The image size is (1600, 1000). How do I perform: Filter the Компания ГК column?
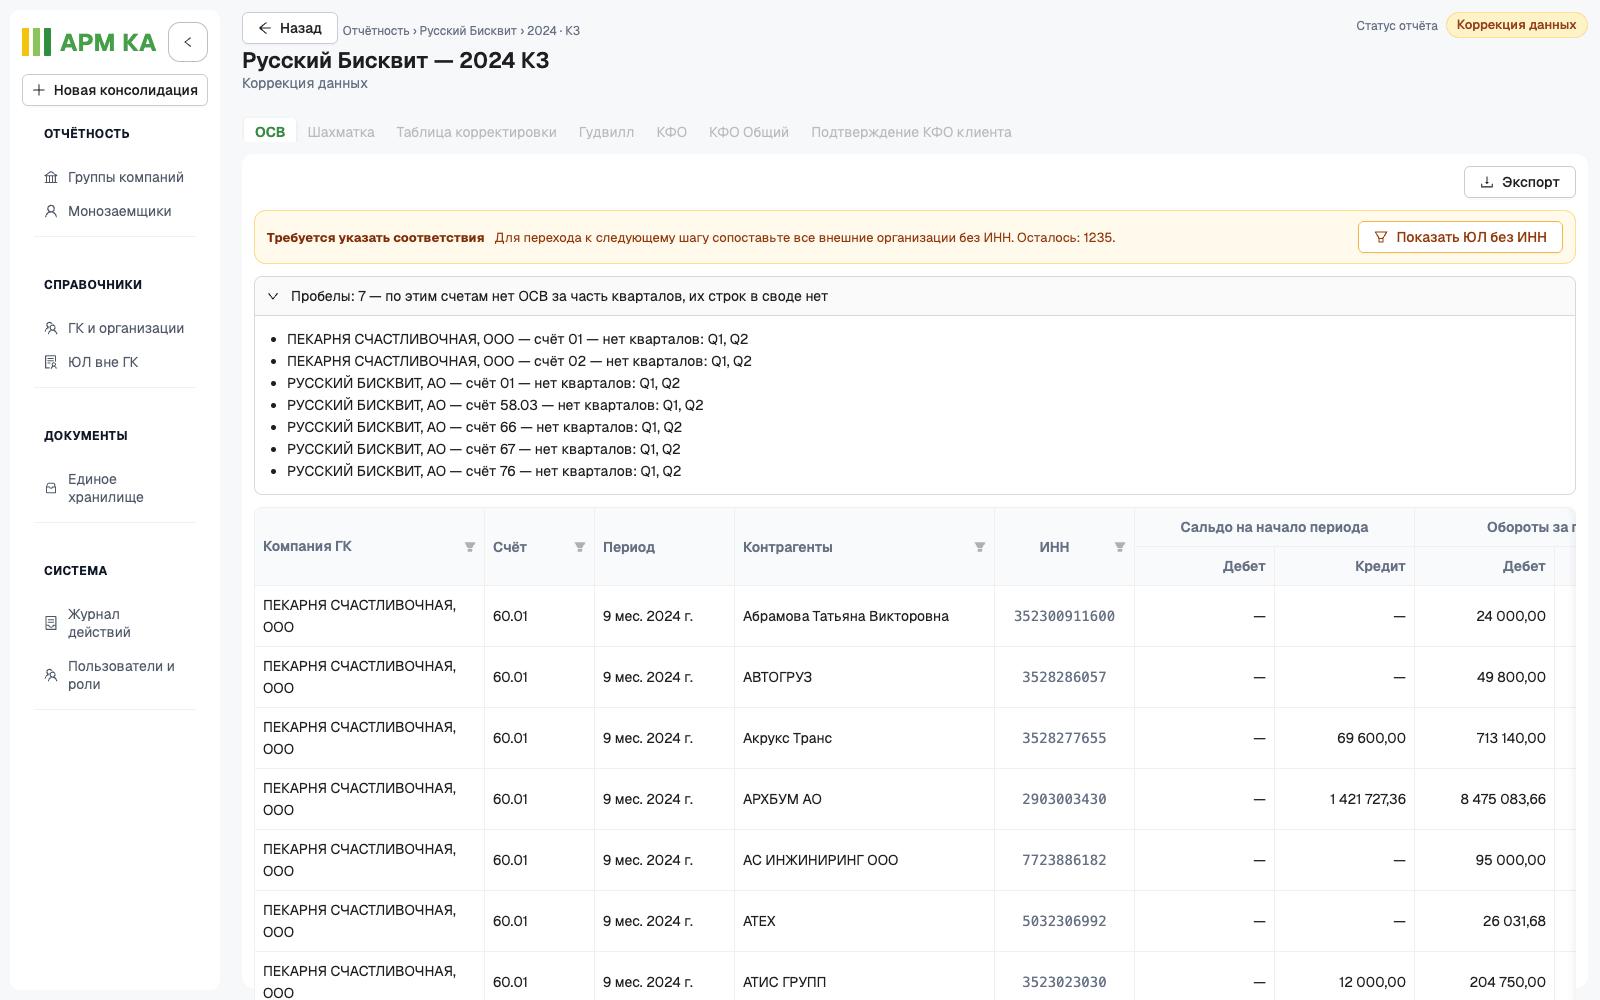(470, 547)
